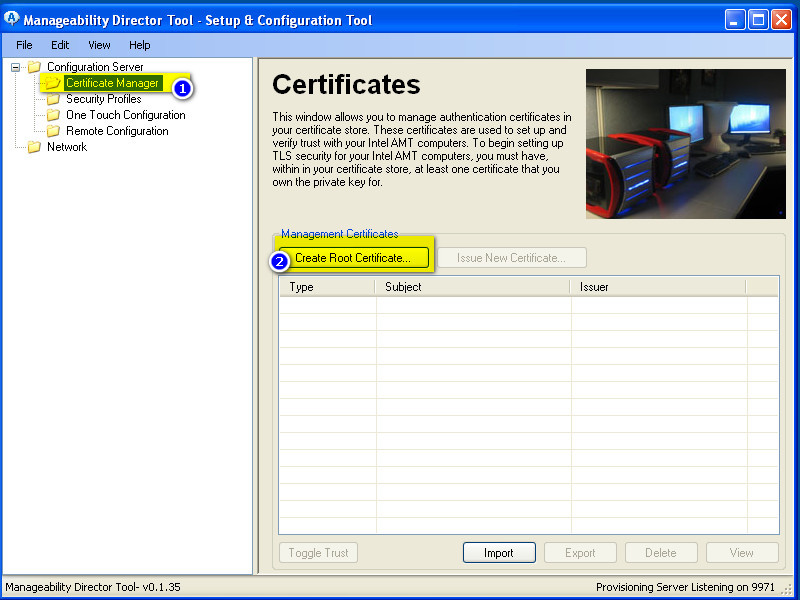This screenshot has width=800, height=600.
Task: Minimize the Manageability Director Tool window
Action: pos(735,20)
